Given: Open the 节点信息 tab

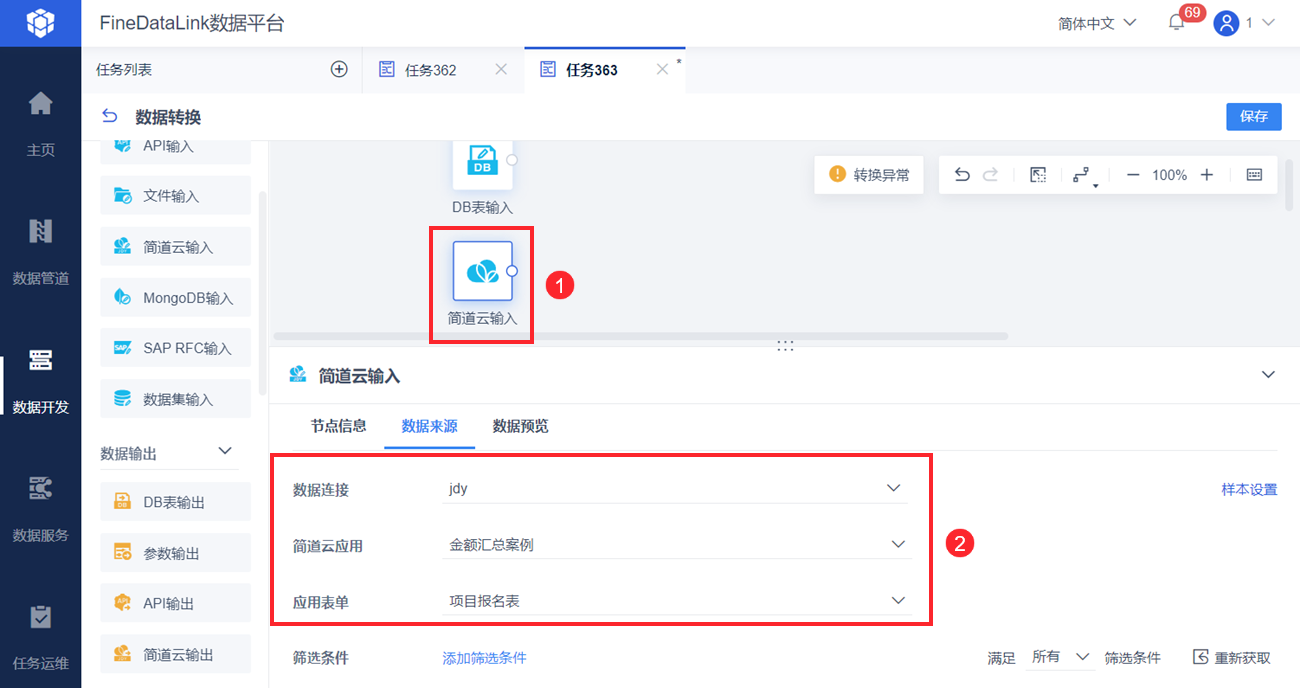Looking at the screenshot, I should 338,426.
